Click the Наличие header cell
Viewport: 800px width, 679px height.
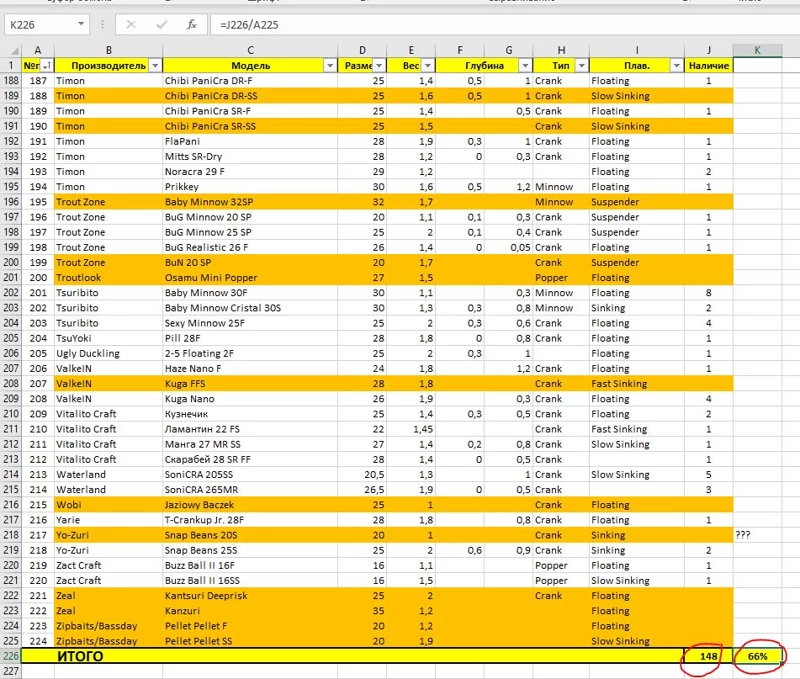point(709,66)
